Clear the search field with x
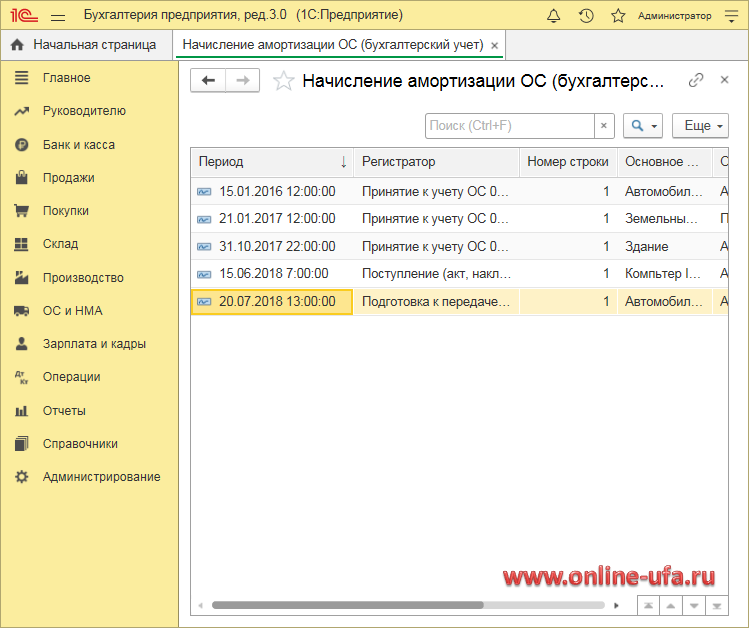The width and height of the screenshot is (749, 628). (x=603, y=125)
